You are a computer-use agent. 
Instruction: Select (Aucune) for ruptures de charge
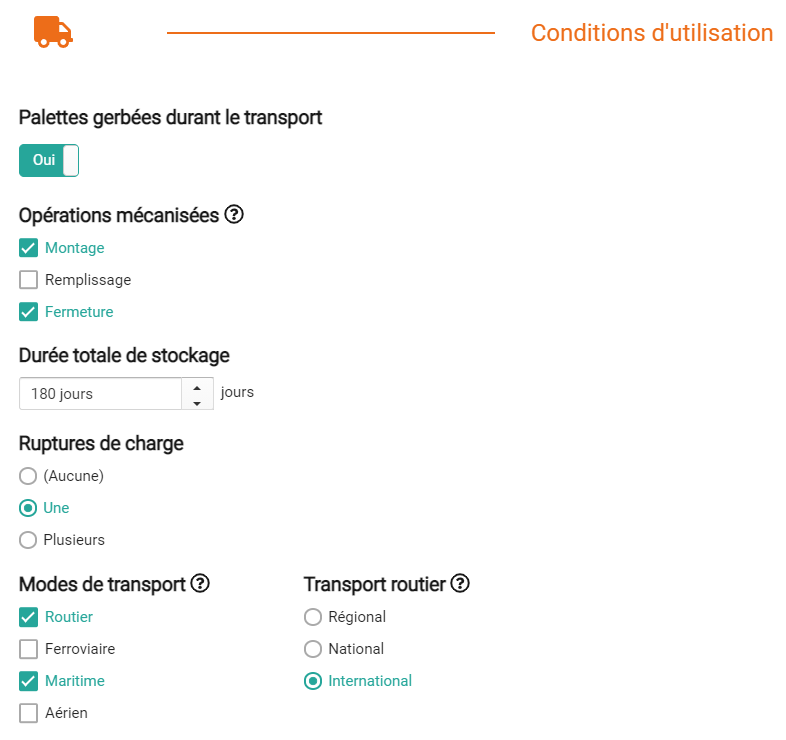point(29,476)
